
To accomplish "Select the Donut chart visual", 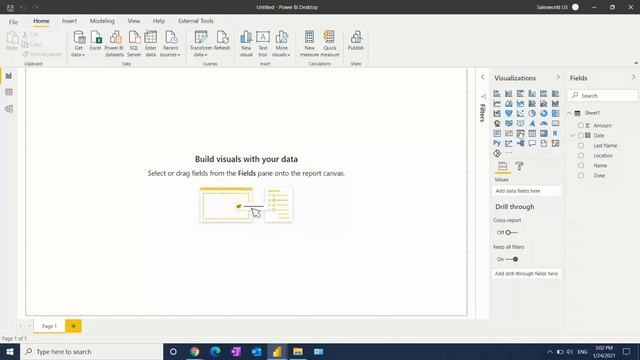I will [x=544, y=113].
